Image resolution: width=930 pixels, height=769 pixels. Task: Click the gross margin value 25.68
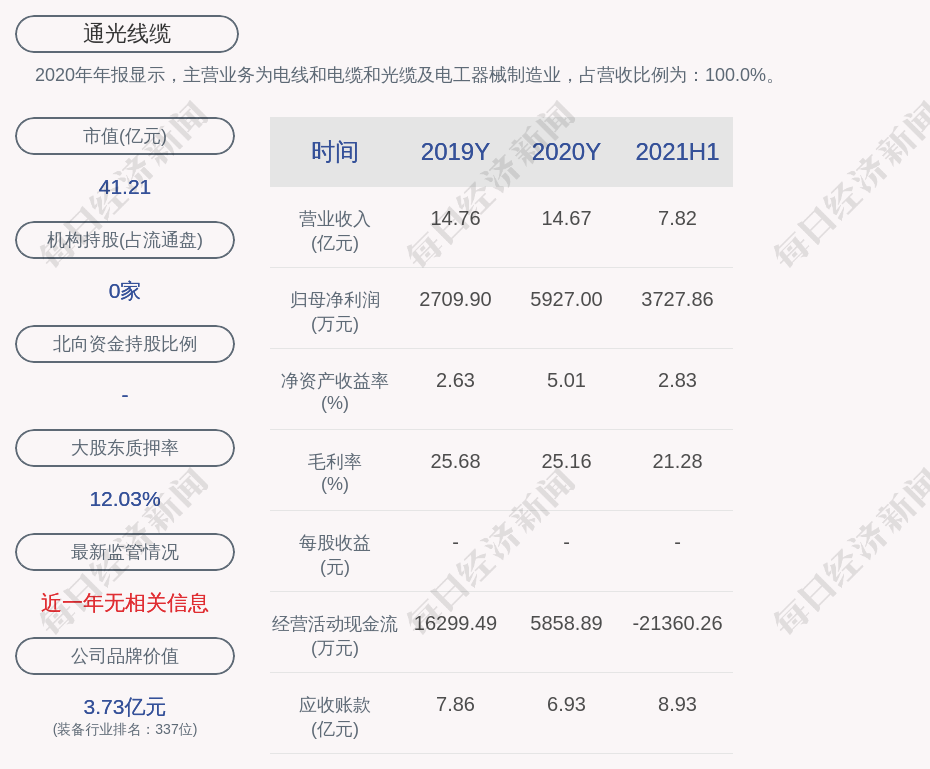coord(455,461)
